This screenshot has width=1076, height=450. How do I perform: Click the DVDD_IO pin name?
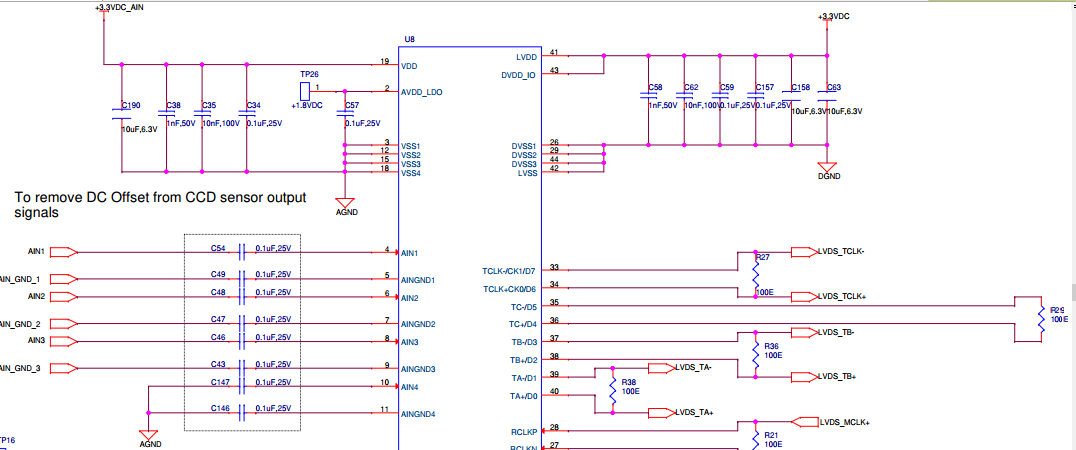[521, 73]
